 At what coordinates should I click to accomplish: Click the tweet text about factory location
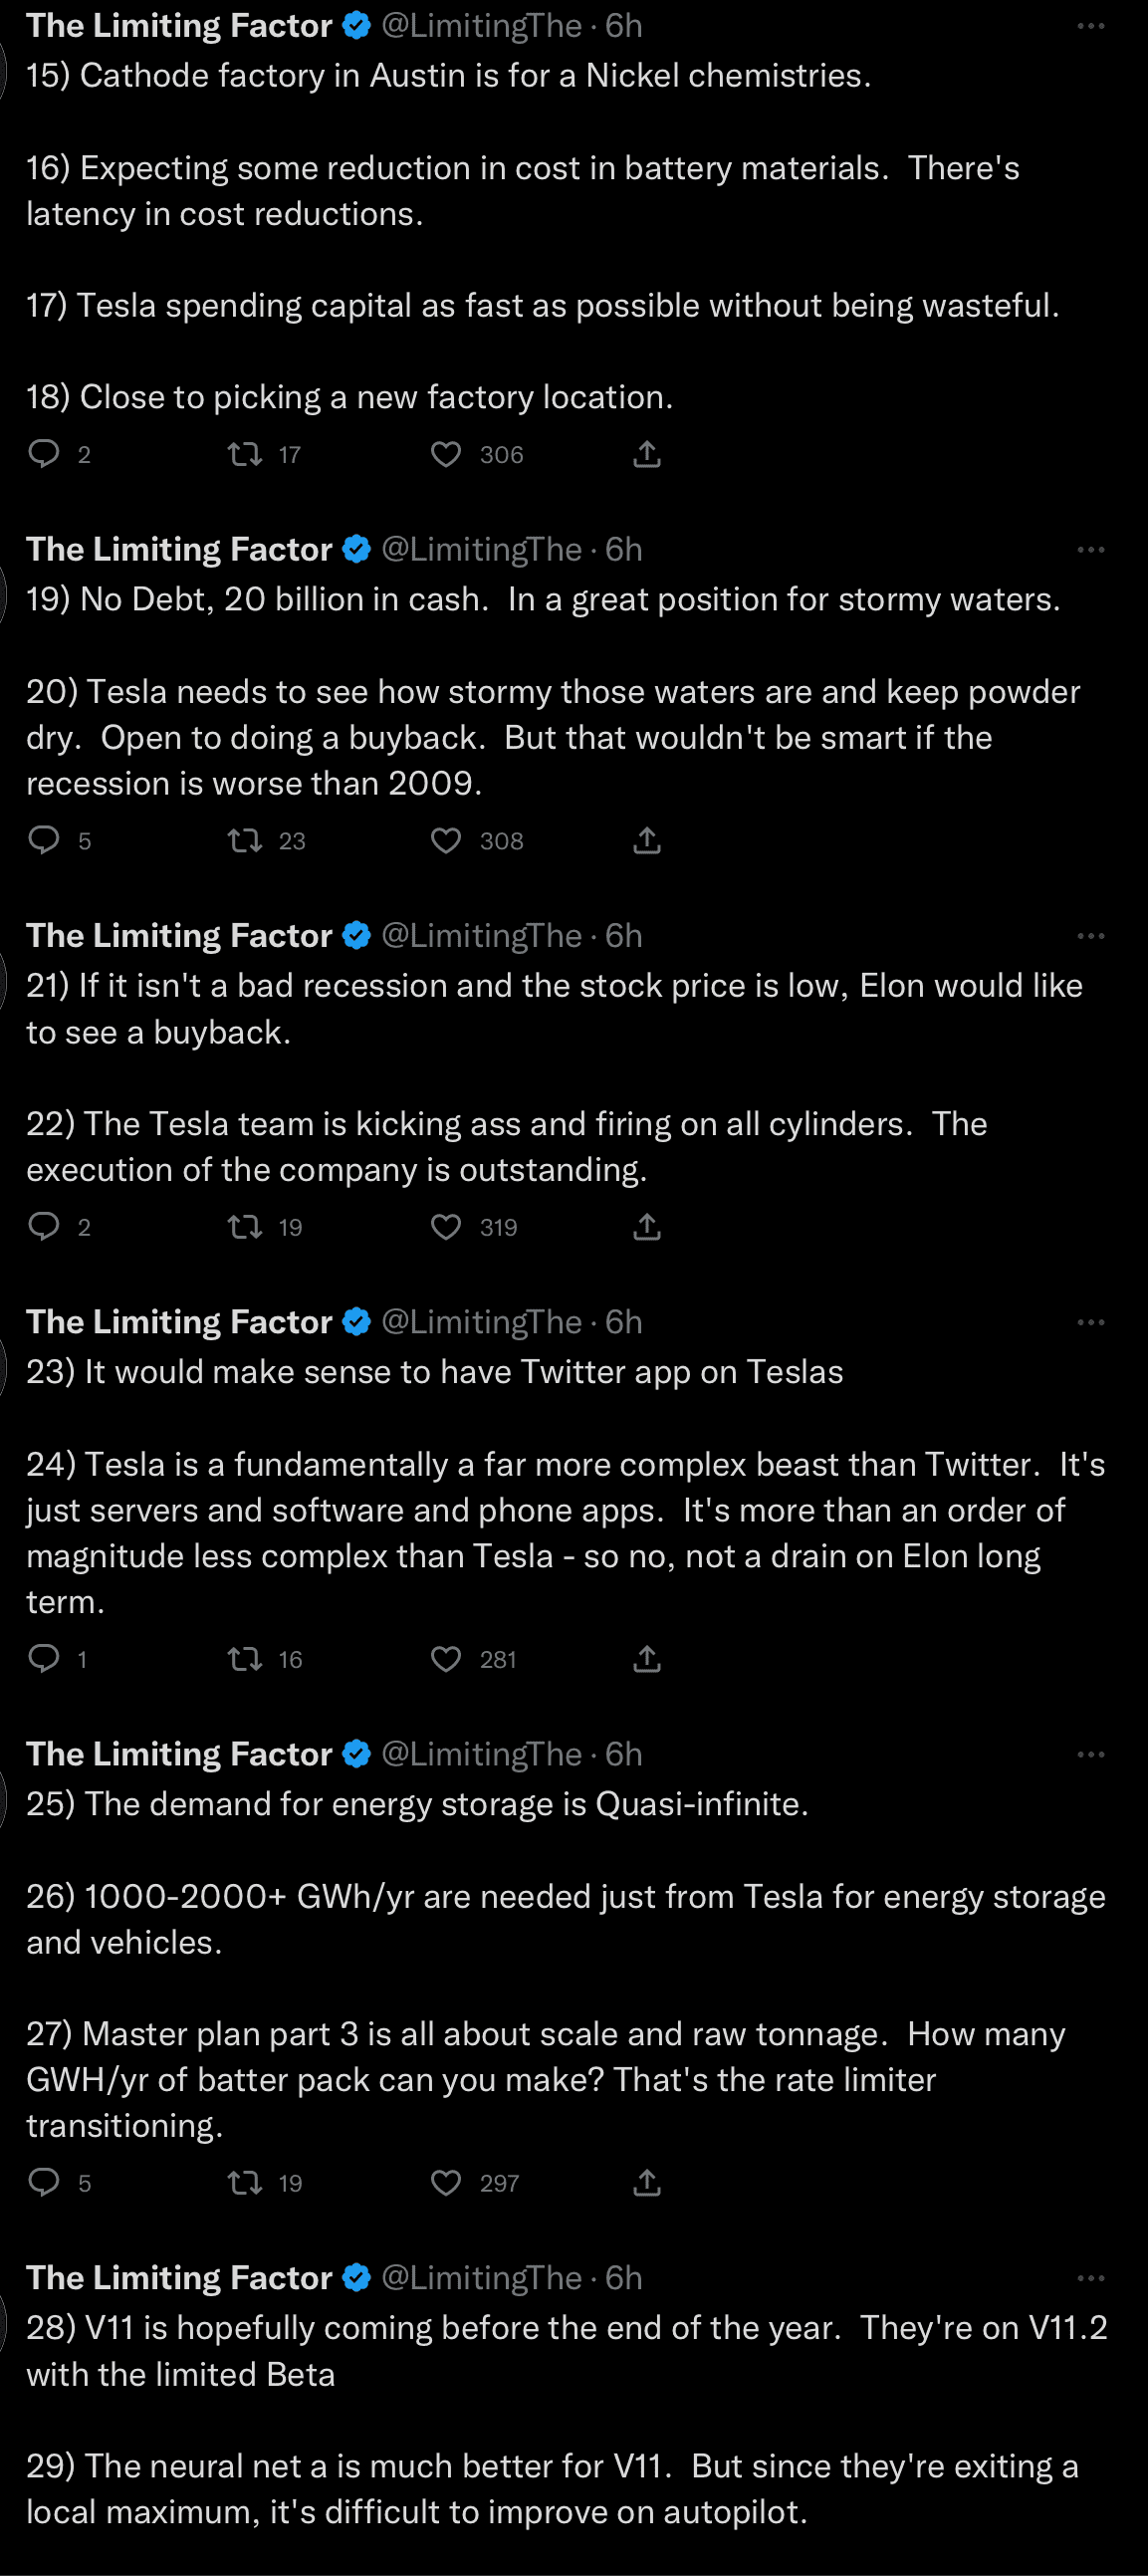(x=350, y=397)
